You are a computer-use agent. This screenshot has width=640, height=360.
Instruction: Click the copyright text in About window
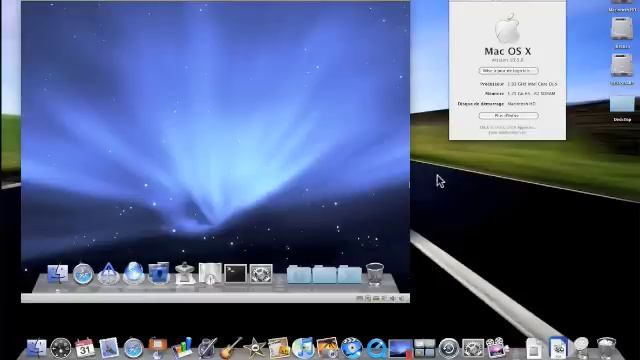507,130
